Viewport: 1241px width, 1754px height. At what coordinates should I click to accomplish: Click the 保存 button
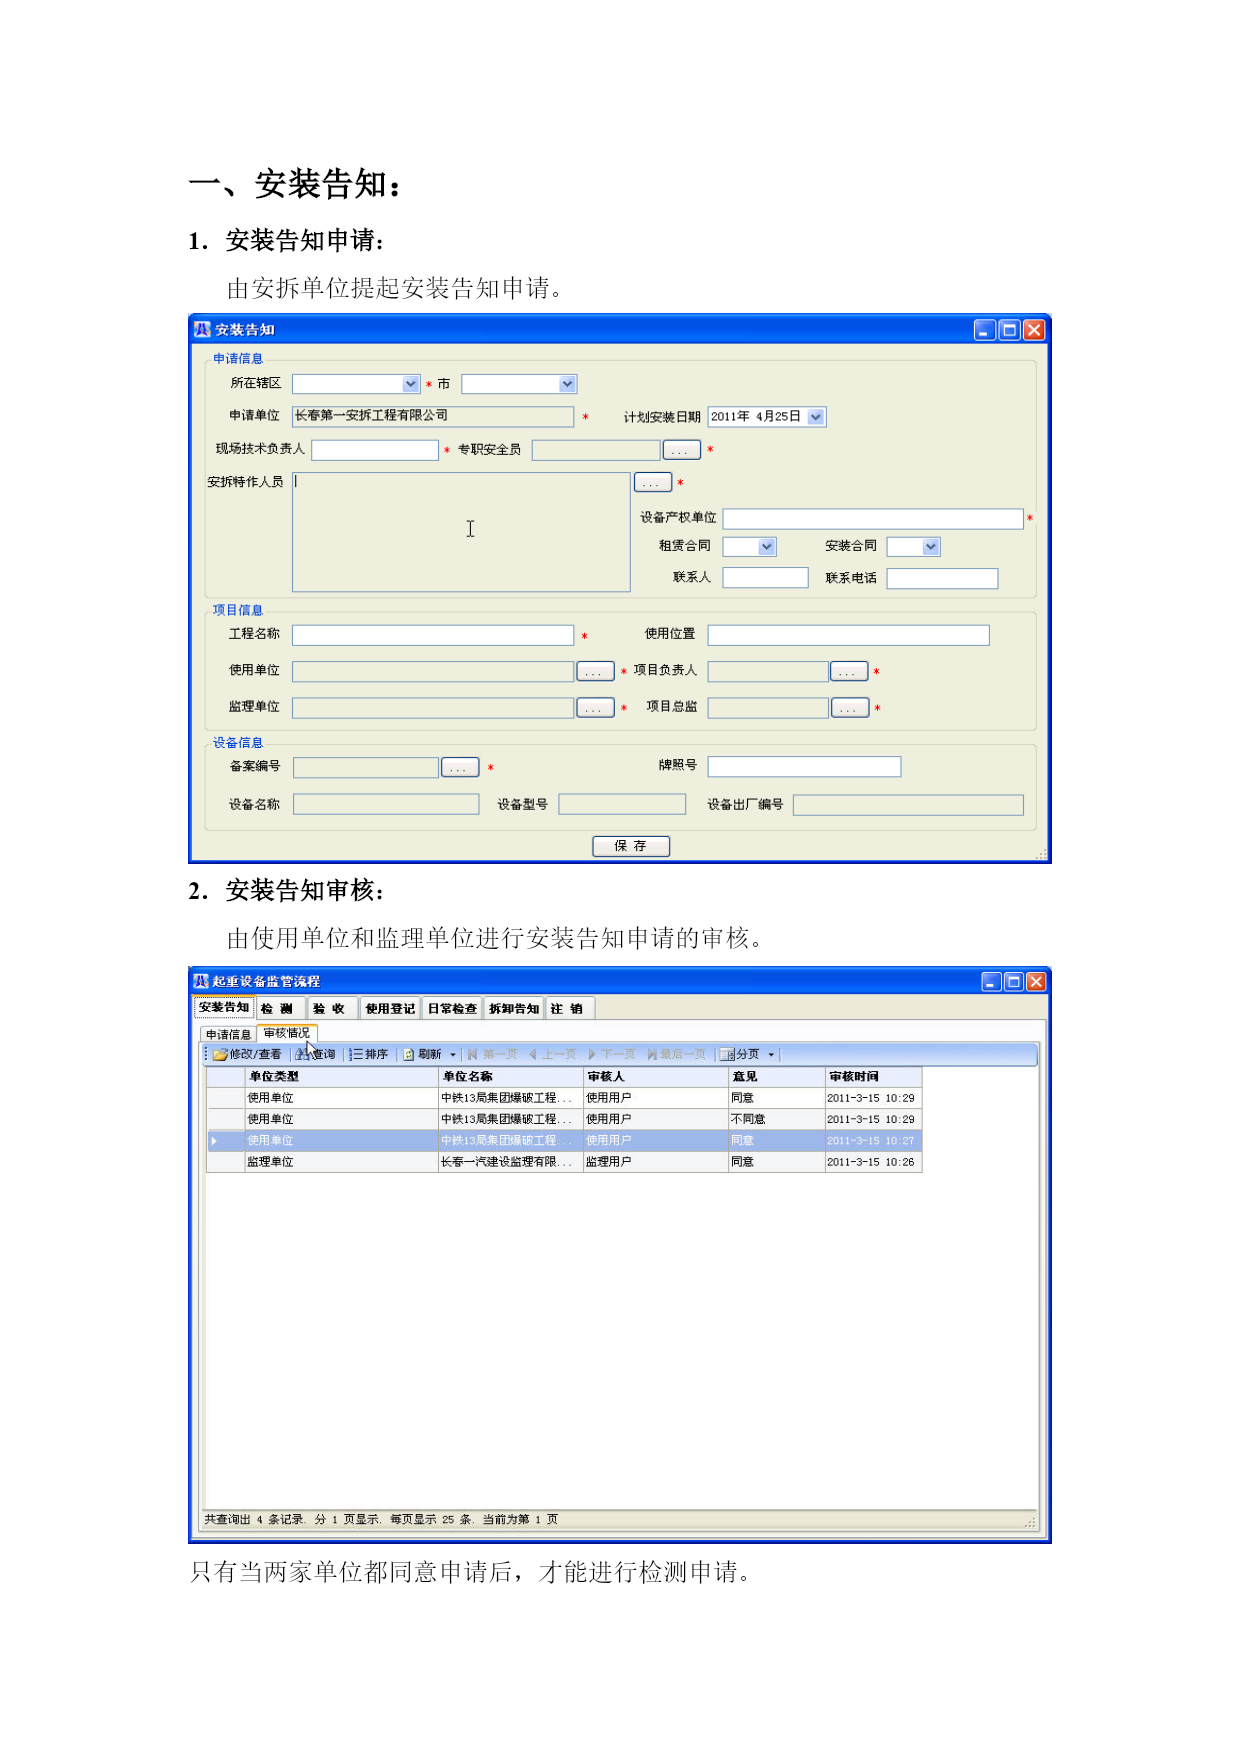[631, 846]
